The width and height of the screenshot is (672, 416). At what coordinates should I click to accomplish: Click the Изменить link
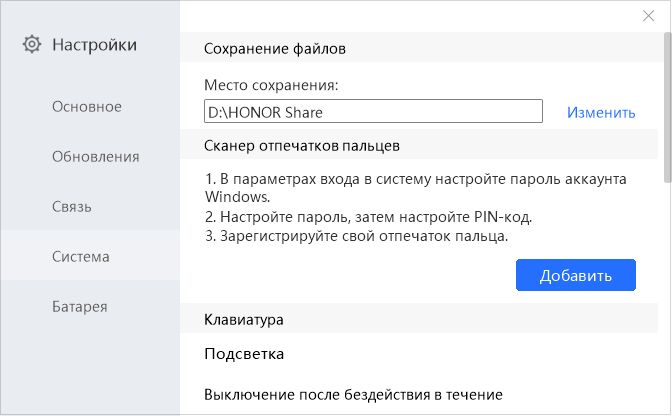[x=601, y=112]
